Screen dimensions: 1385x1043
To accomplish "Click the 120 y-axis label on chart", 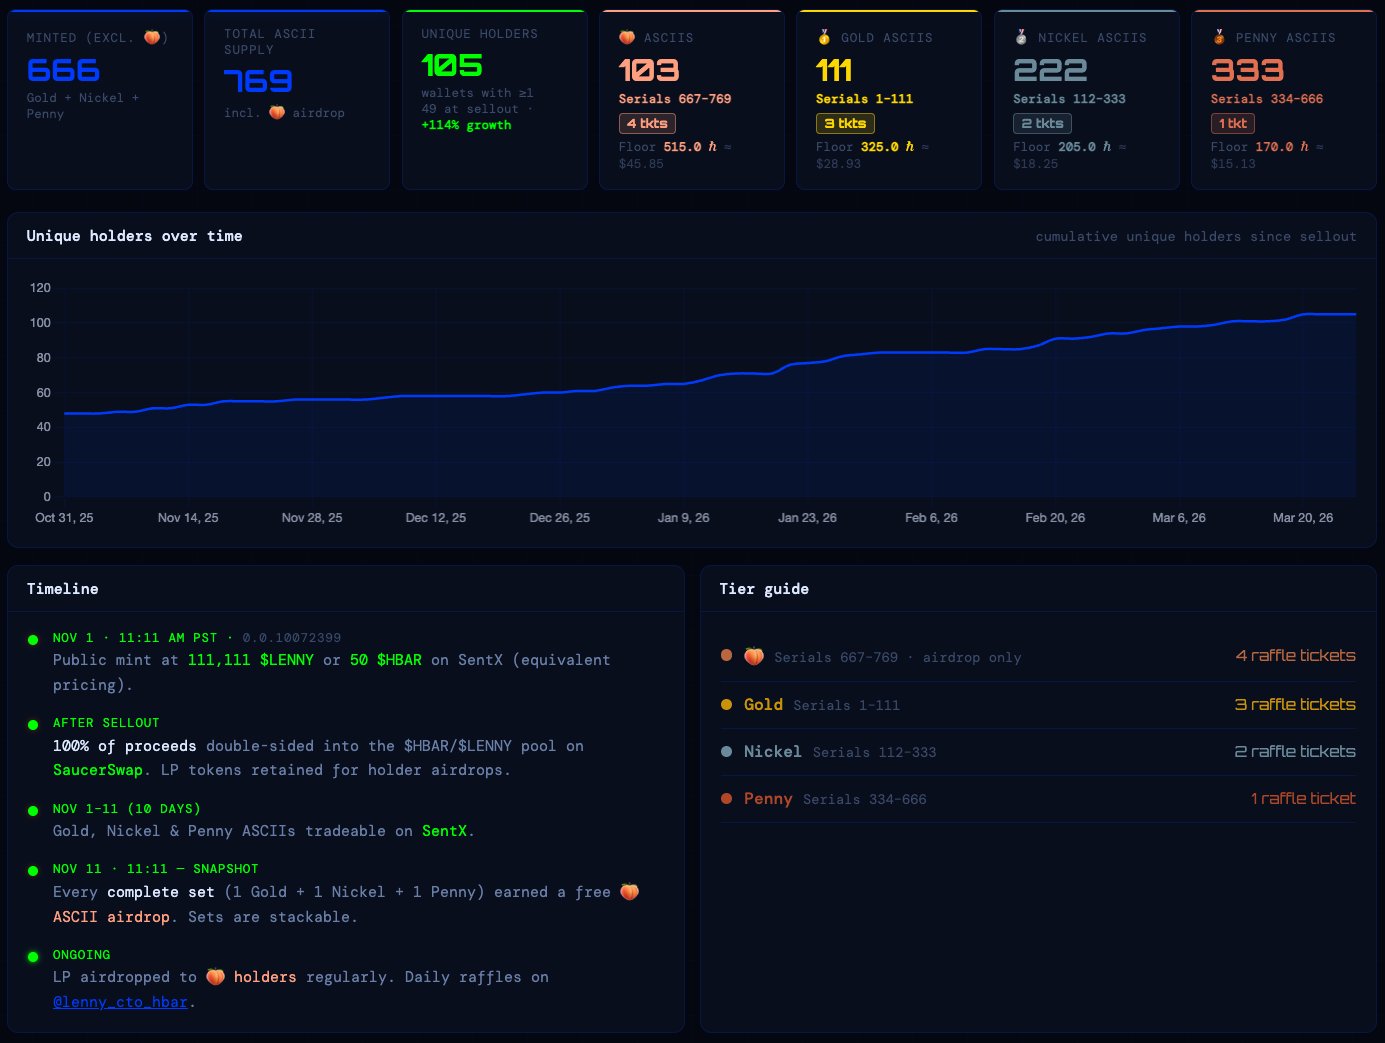I will point(40,288).
